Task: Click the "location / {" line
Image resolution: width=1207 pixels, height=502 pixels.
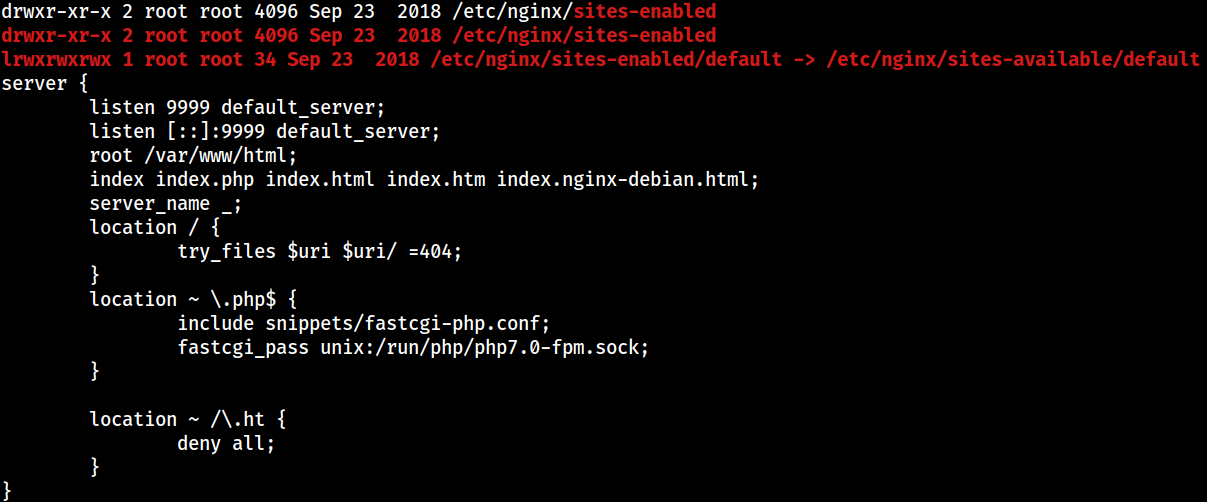Action: pyautogui.click(x=155, y=227)
